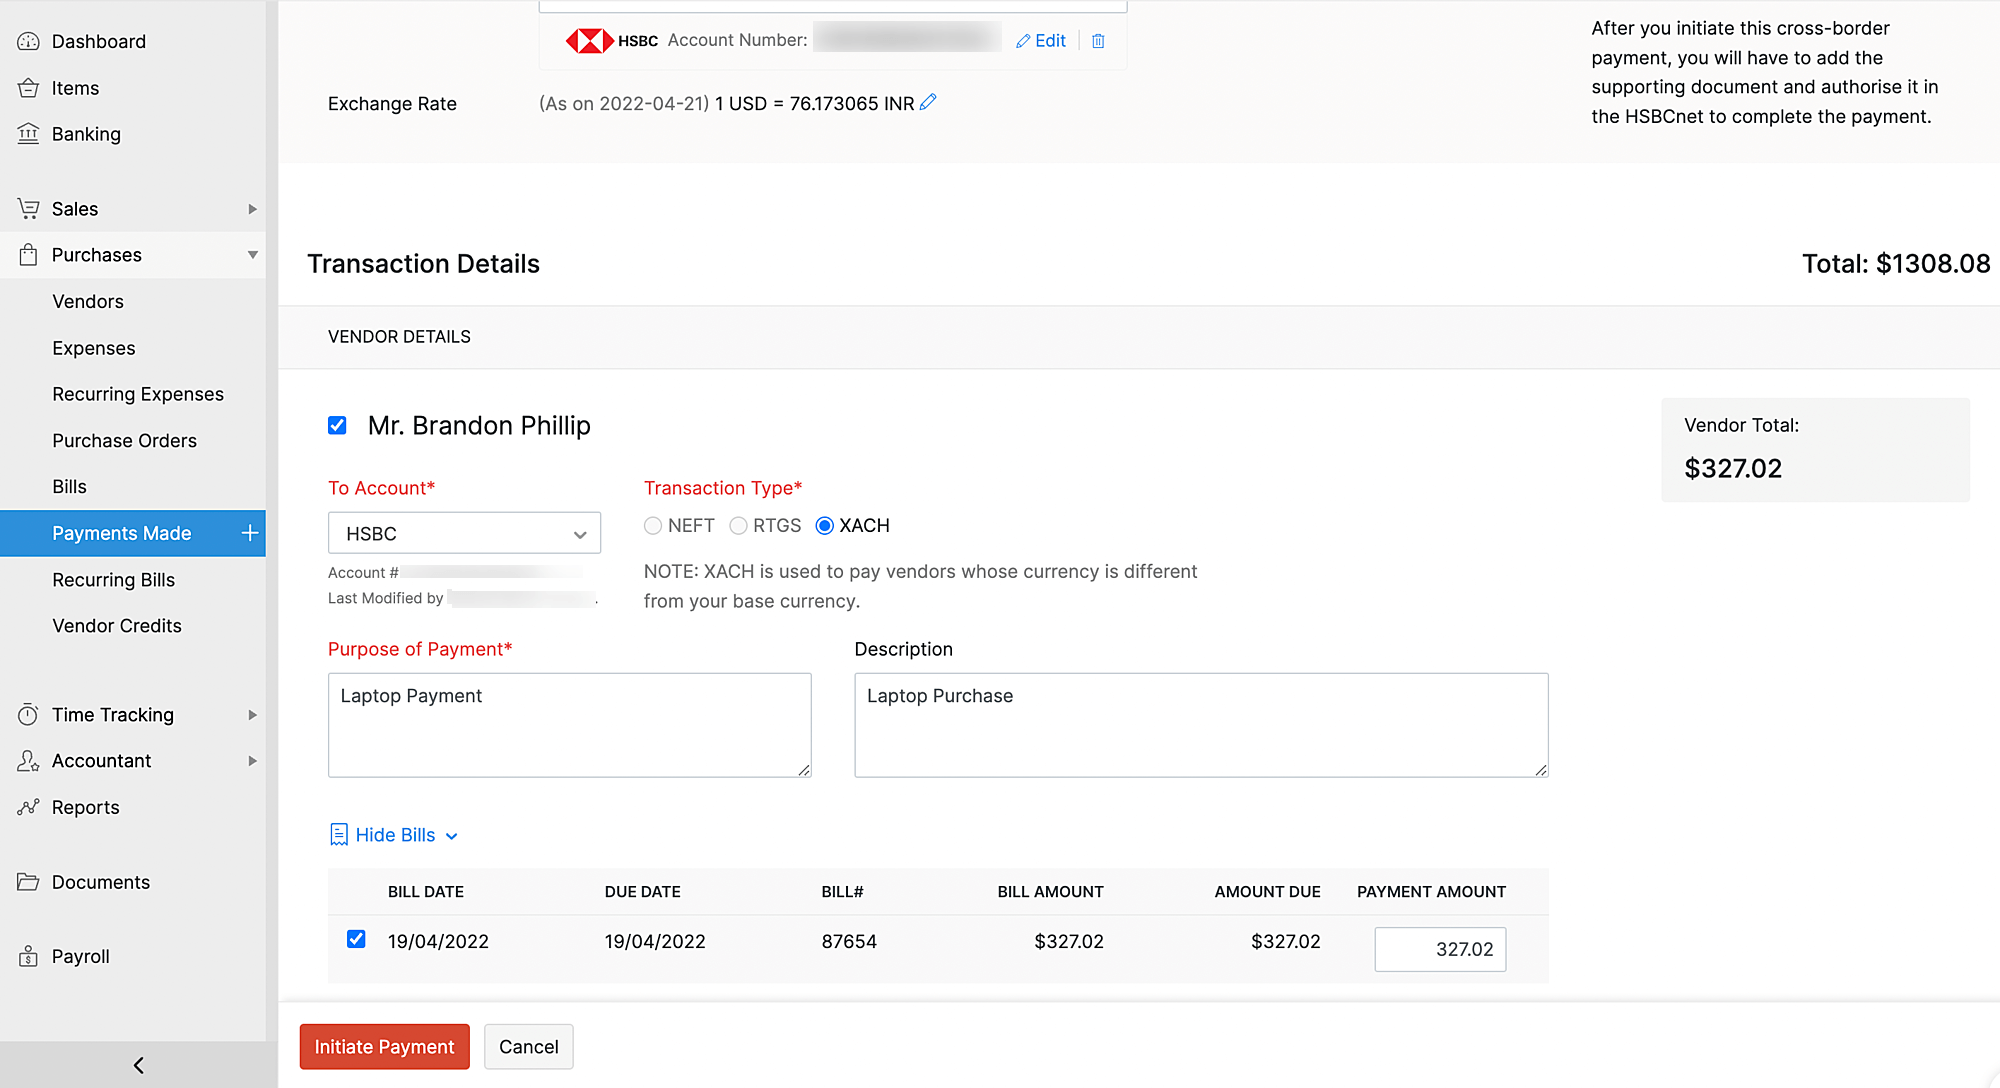This screenshot has height=1088, width=2000.
Task: Click the Payroll icon in sidebar
Action: 28,956
